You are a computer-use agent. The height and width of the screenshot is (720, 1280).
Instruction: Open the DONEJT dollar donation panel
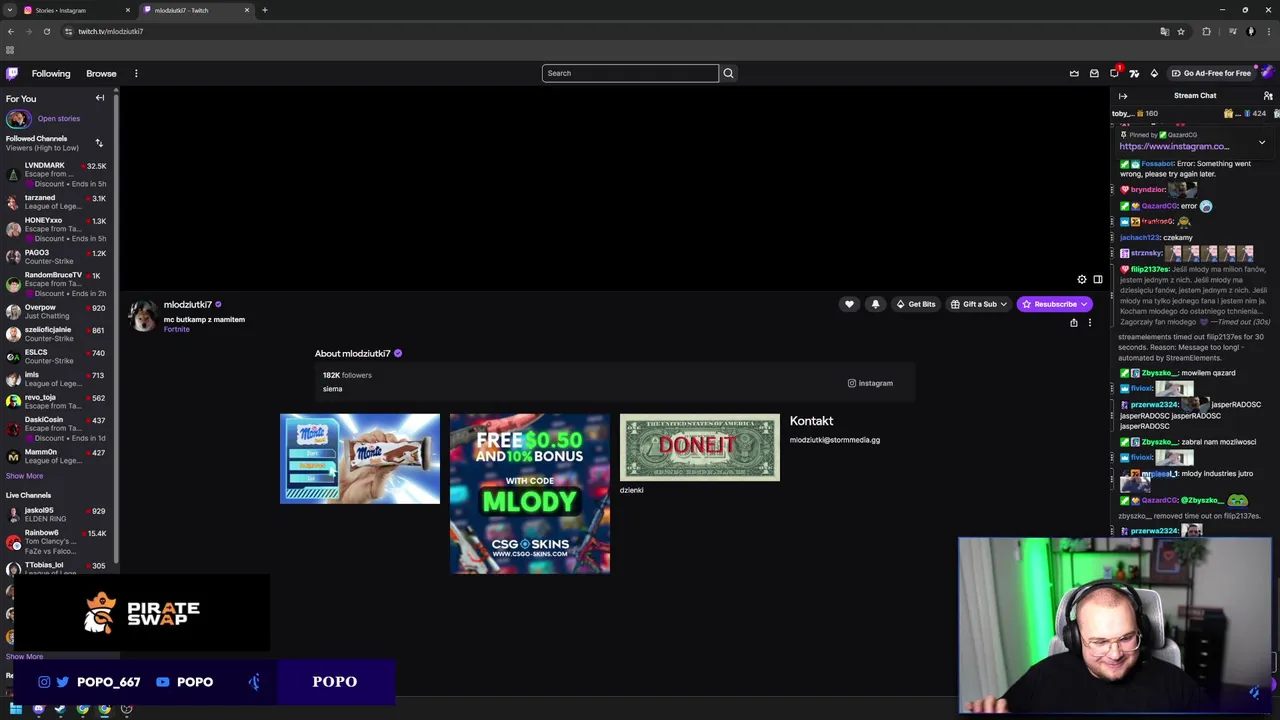(700, 448)
